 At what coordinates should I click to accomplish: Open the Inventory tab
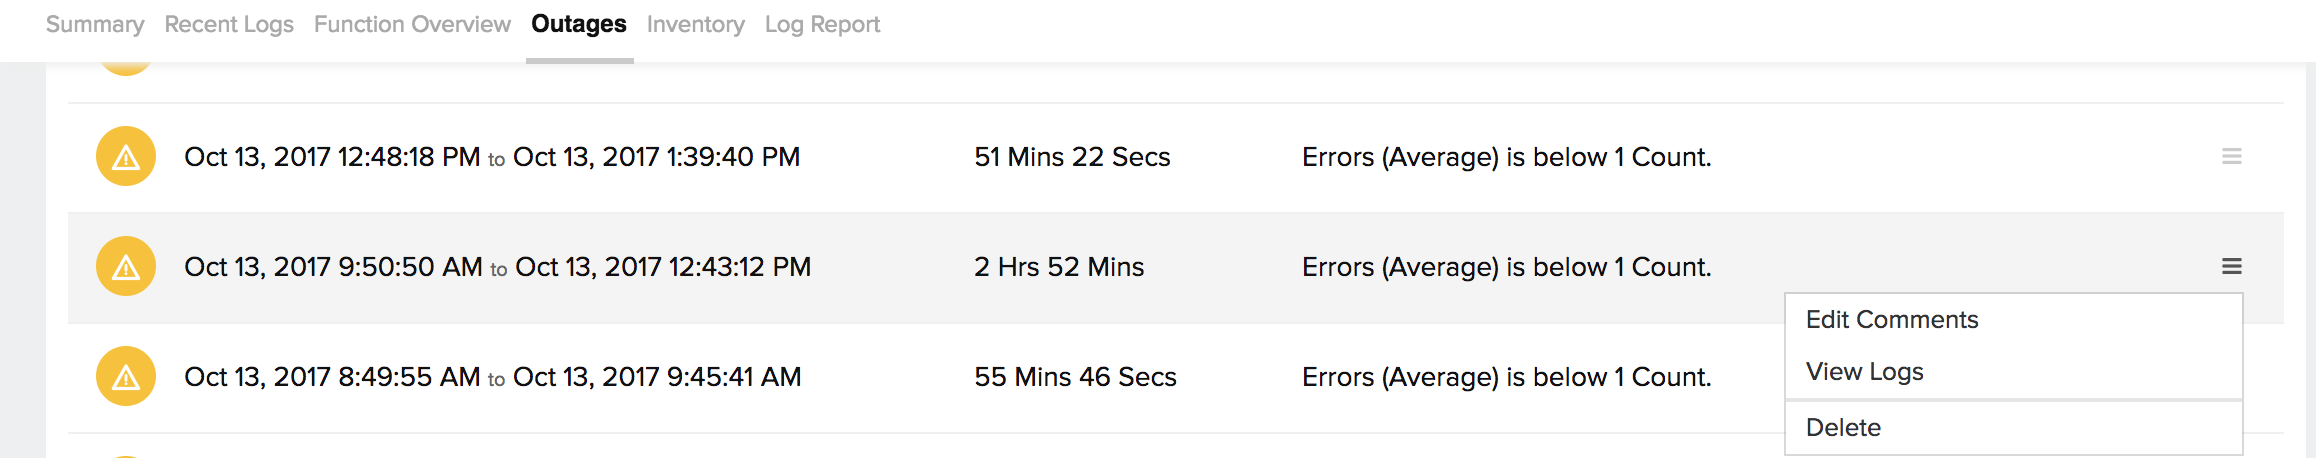(695, 24)
